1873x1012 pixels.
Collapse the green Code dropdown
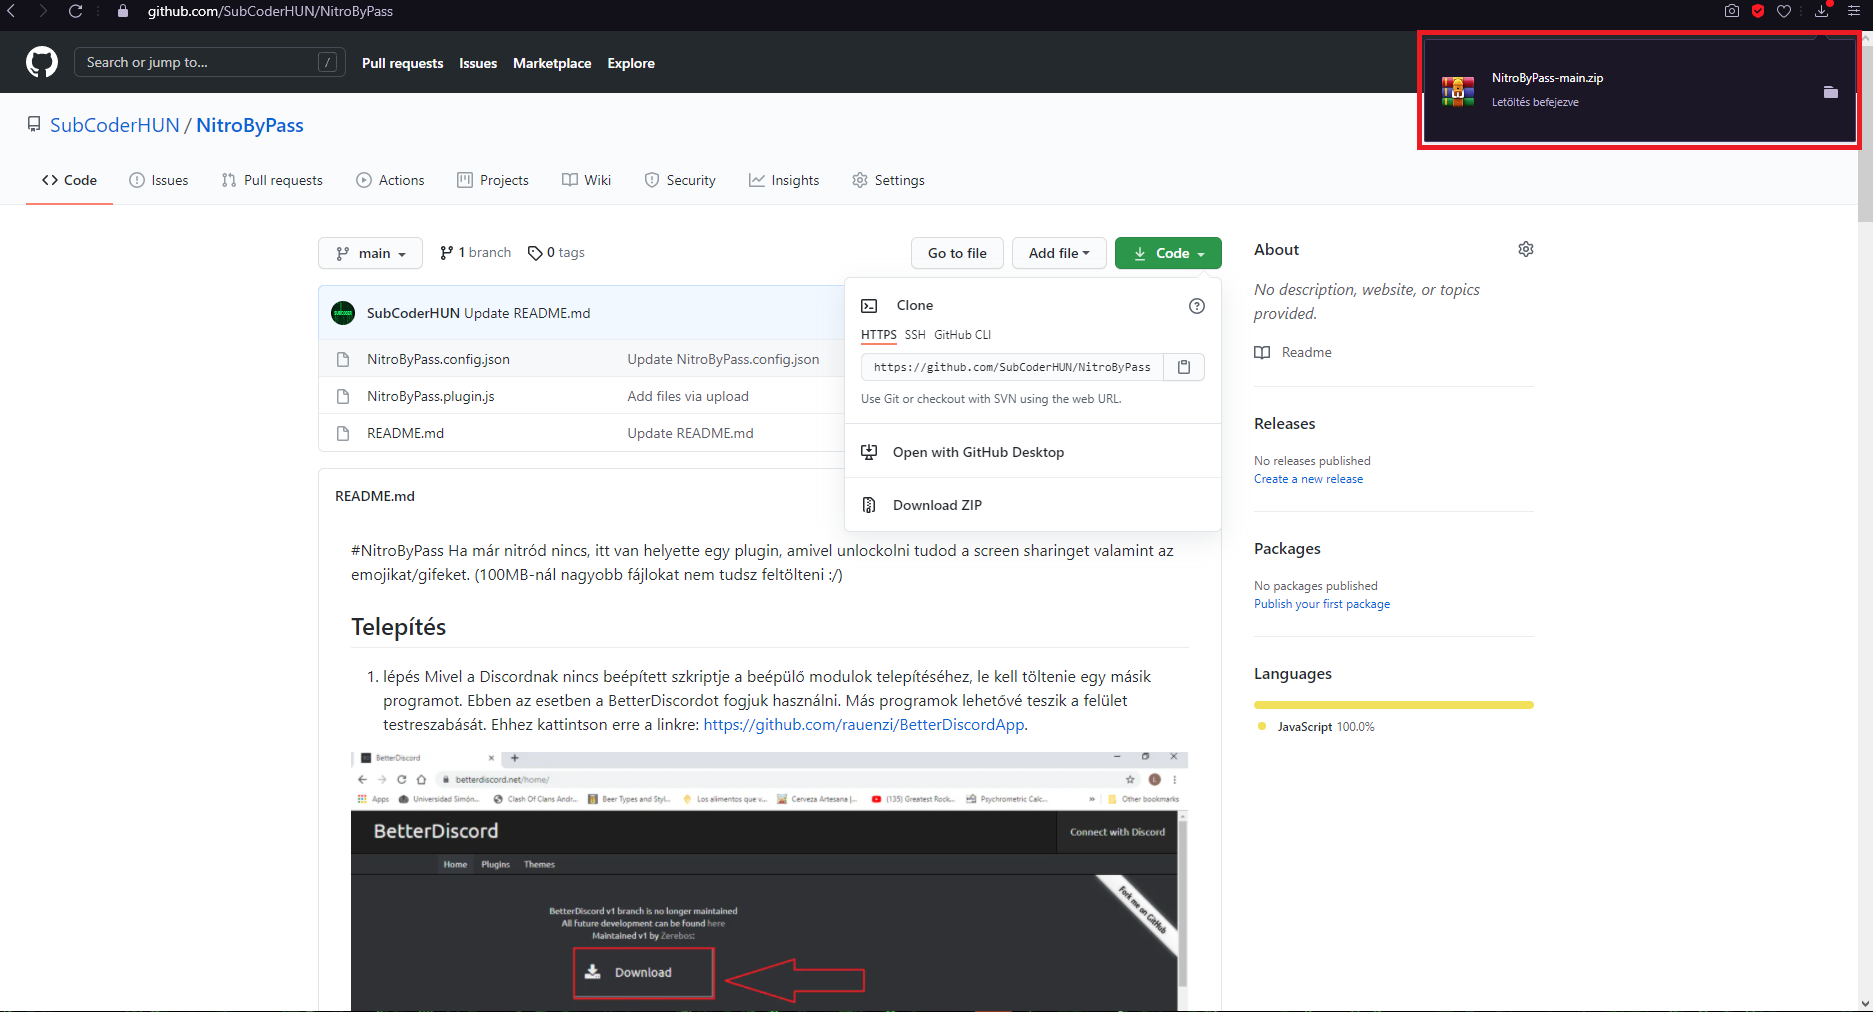(x=1168, y=253)
